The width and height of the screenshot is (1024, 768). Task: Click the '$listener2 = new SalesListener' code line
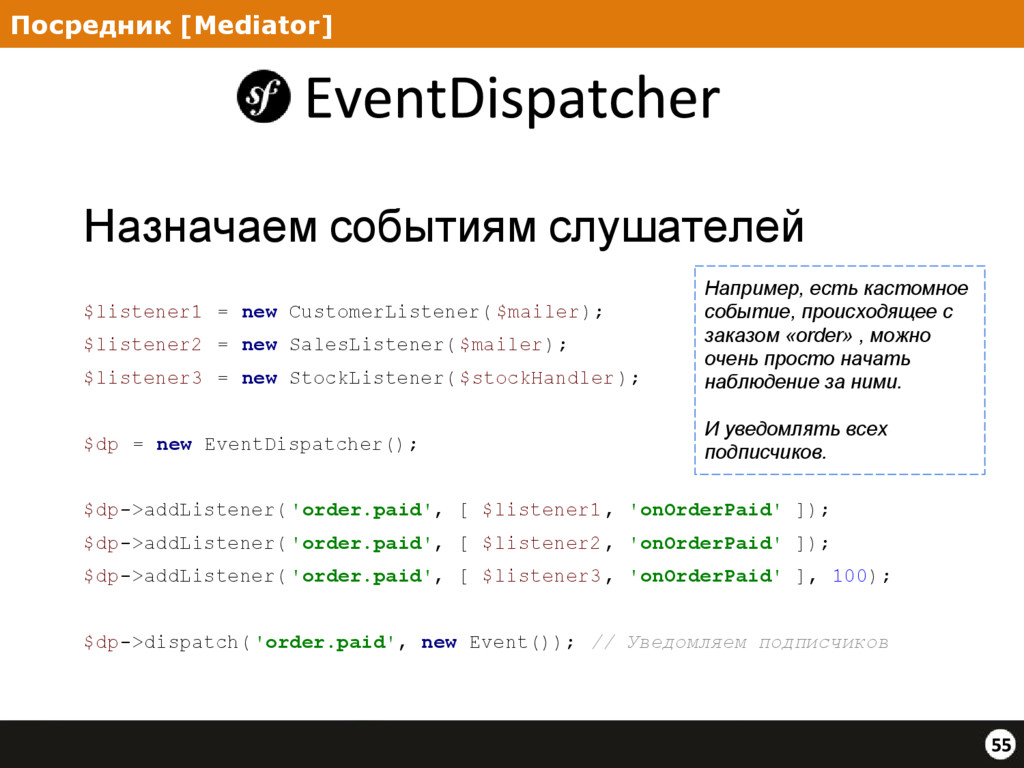point(325,344)
